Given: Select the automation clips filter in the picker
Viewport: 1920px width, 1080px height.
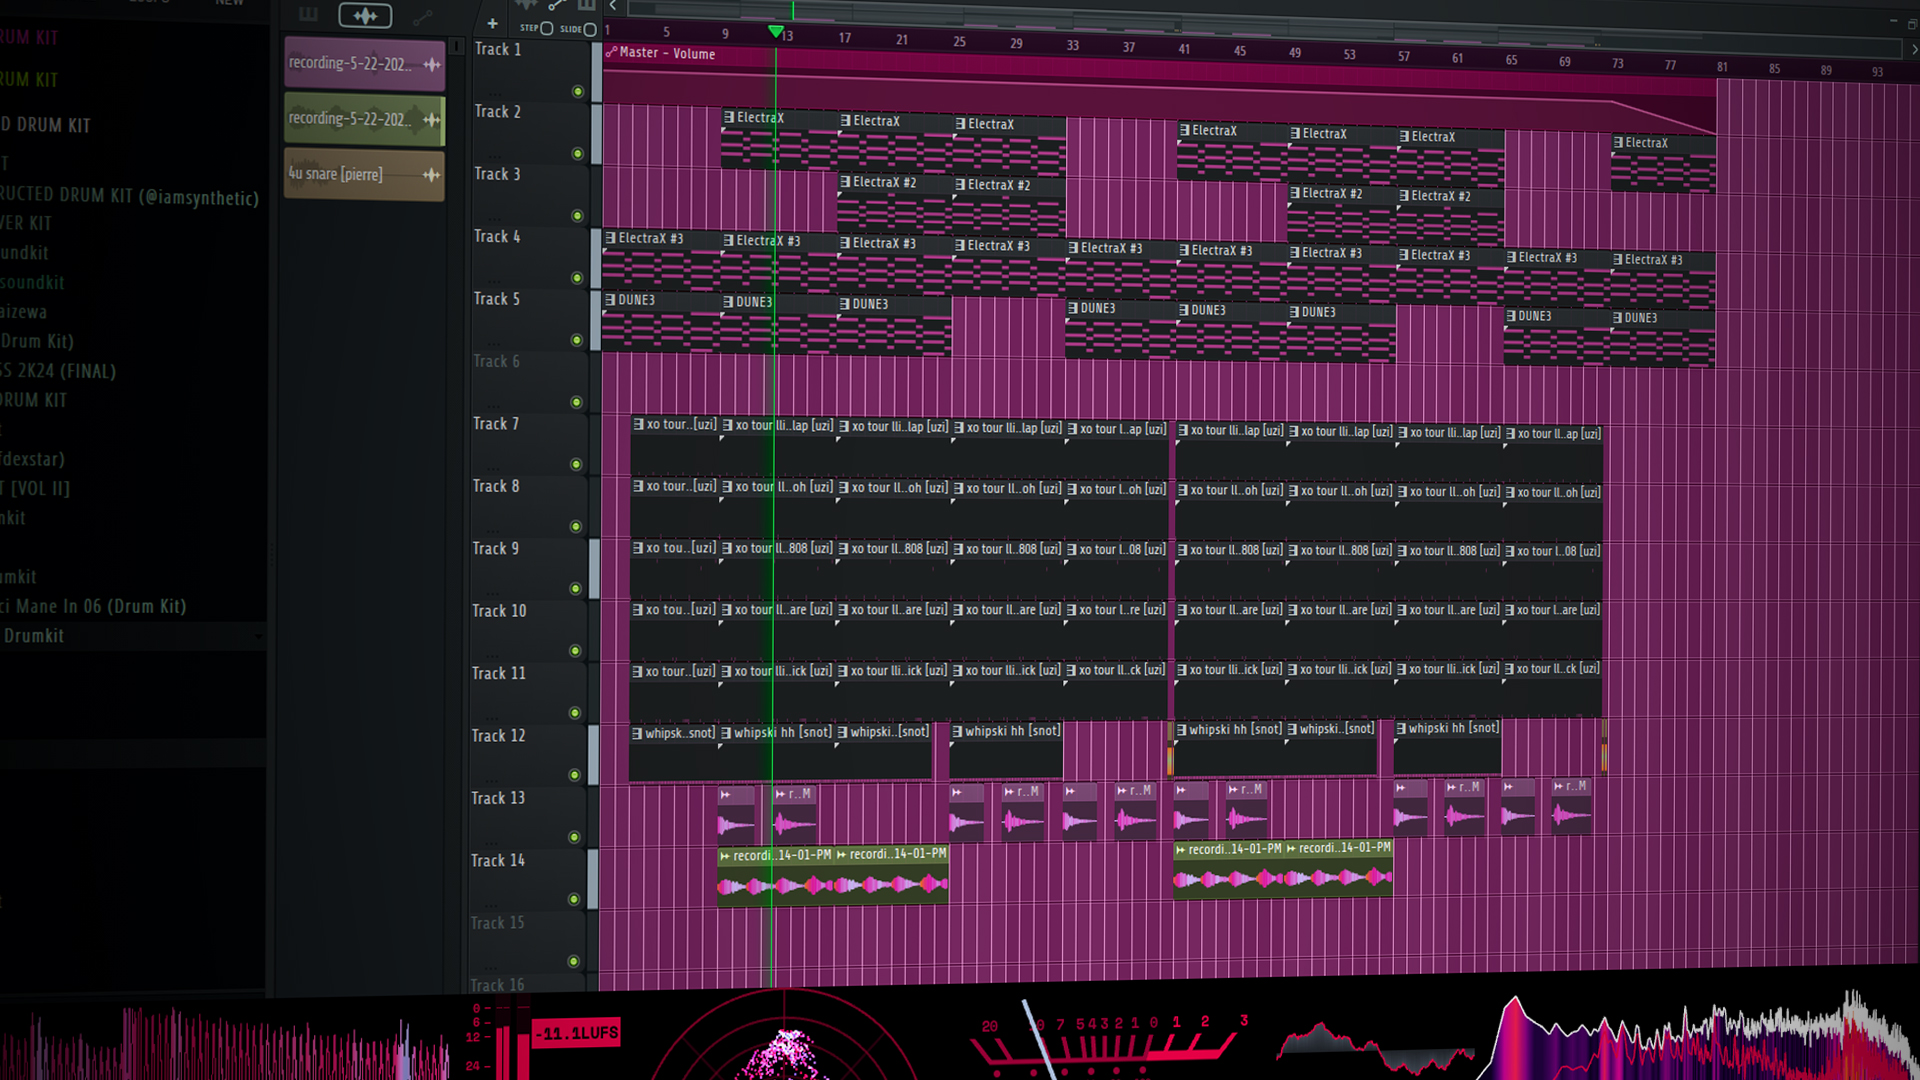Looking at the screenshot, I should pos(423,16).
